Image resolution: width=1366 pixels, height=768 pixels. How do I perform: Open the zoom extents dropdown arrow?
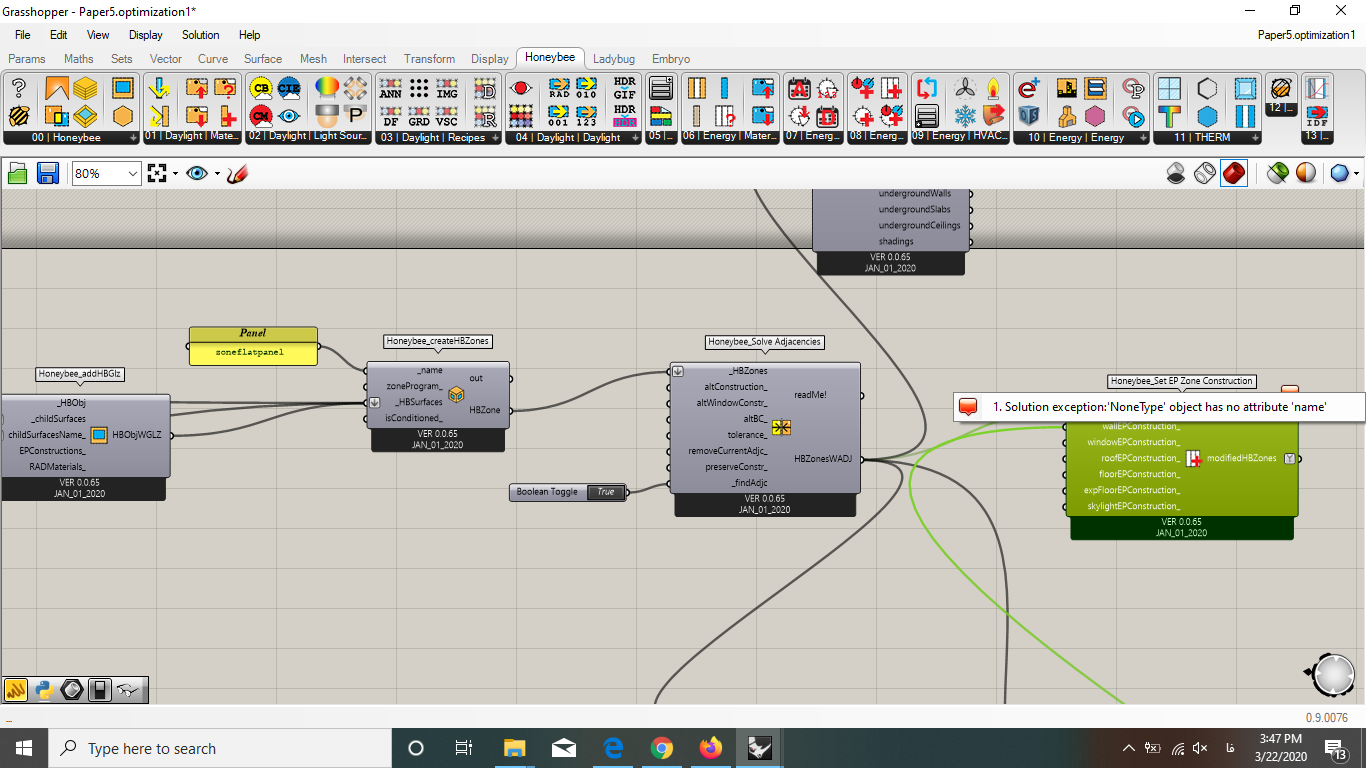pos(175,174)
